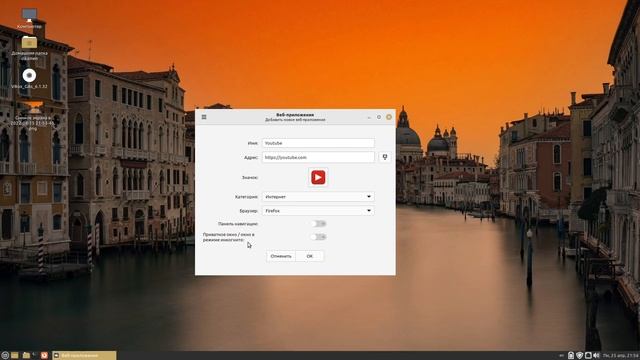Open the network tray icon

click(588, 356)
